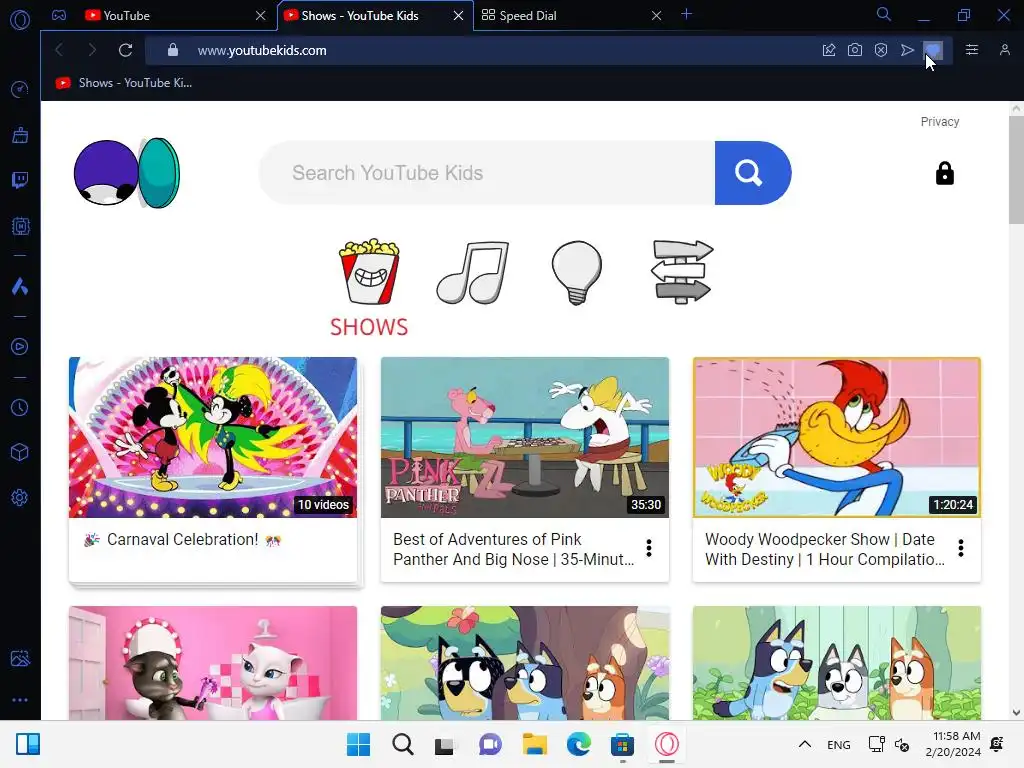Image resolution: width=1024 pixels, height=768 pixels.
Task: Close the YouTube tab
Action: click(x=261, y=16)
